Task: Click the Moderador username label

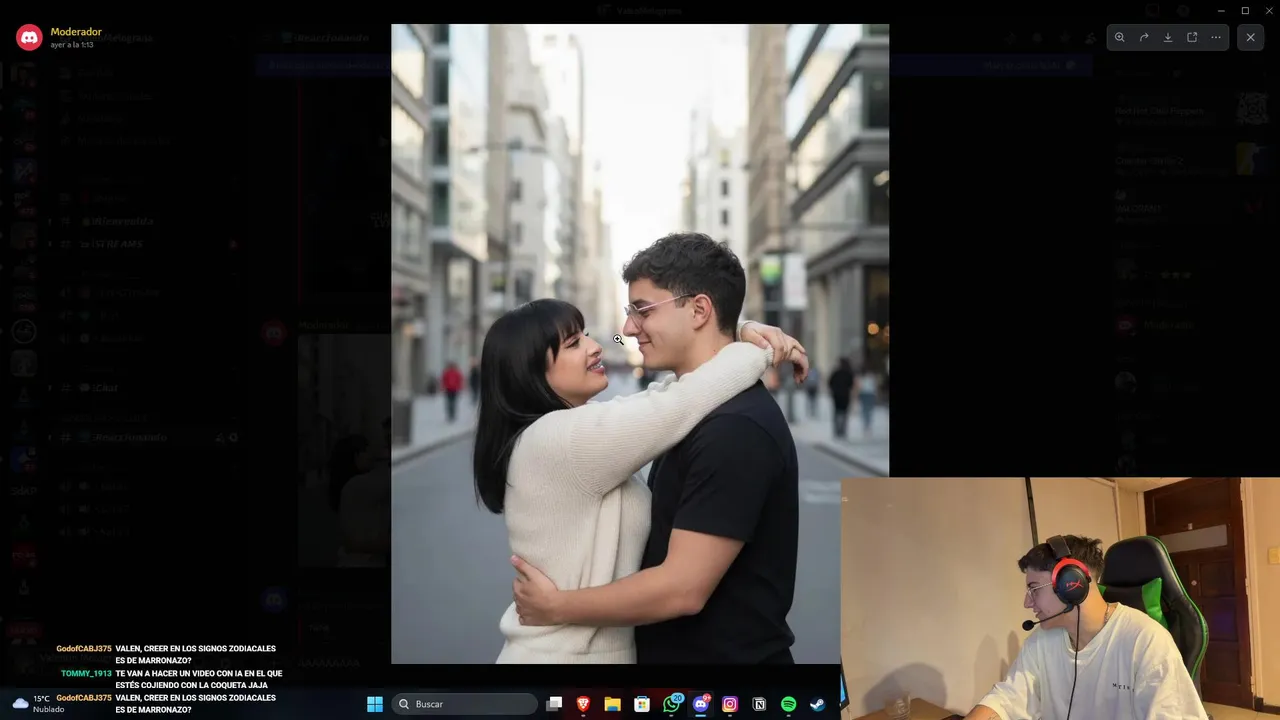Action: point(76,32)
